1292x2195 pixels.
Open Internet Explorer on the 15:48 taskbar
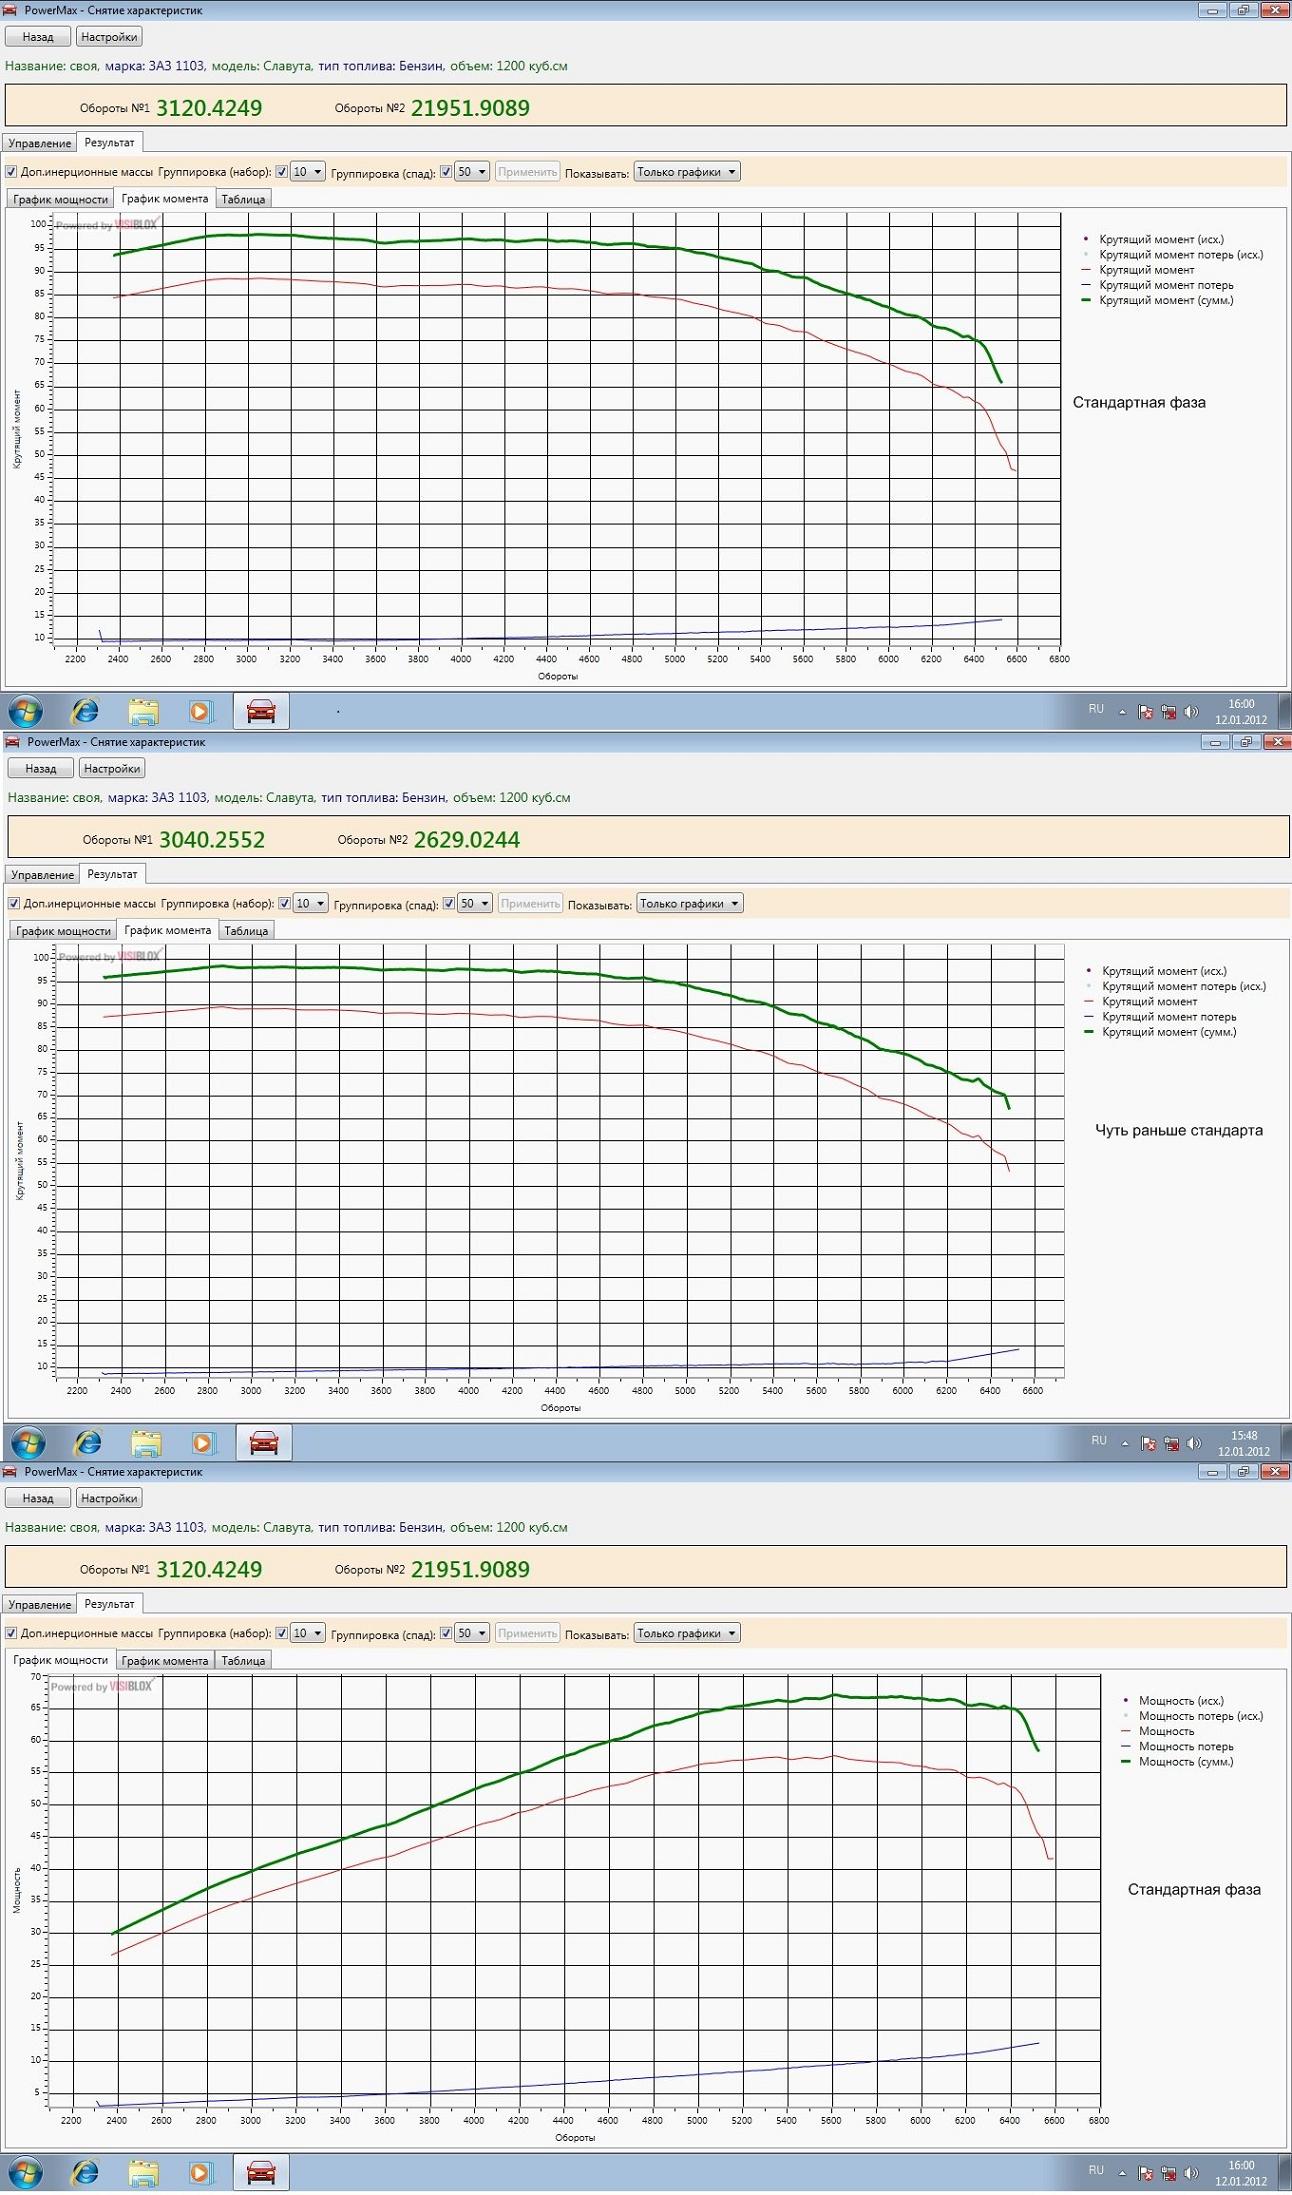(88, 1442)
